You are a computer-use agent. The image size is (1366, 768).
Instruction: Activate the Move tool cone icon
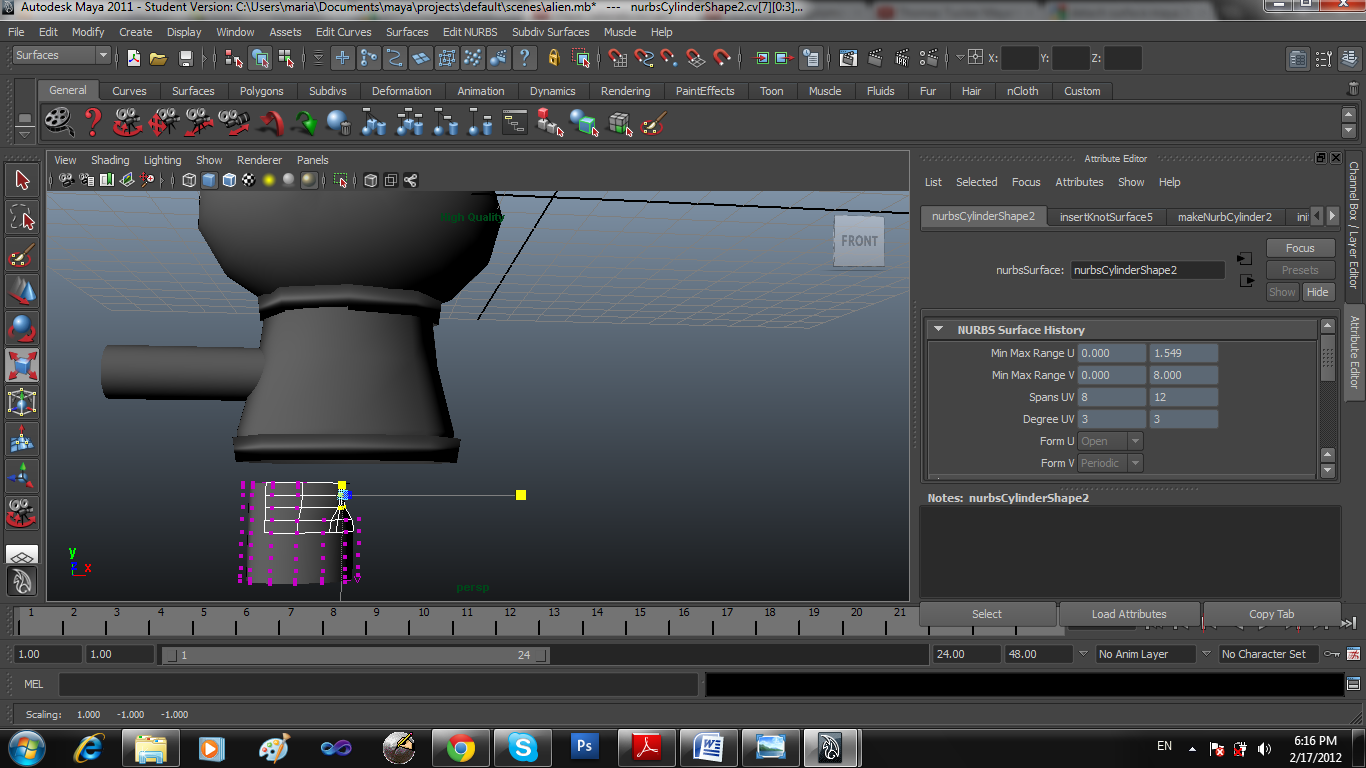click(22, 292)
